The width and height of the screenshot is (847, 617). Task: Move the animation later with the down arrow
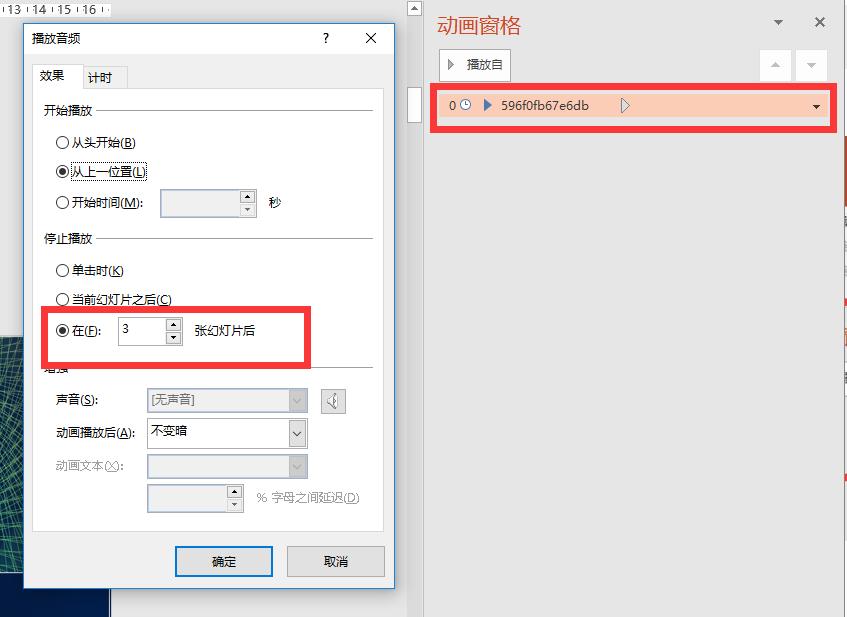[x=811, y=65]
